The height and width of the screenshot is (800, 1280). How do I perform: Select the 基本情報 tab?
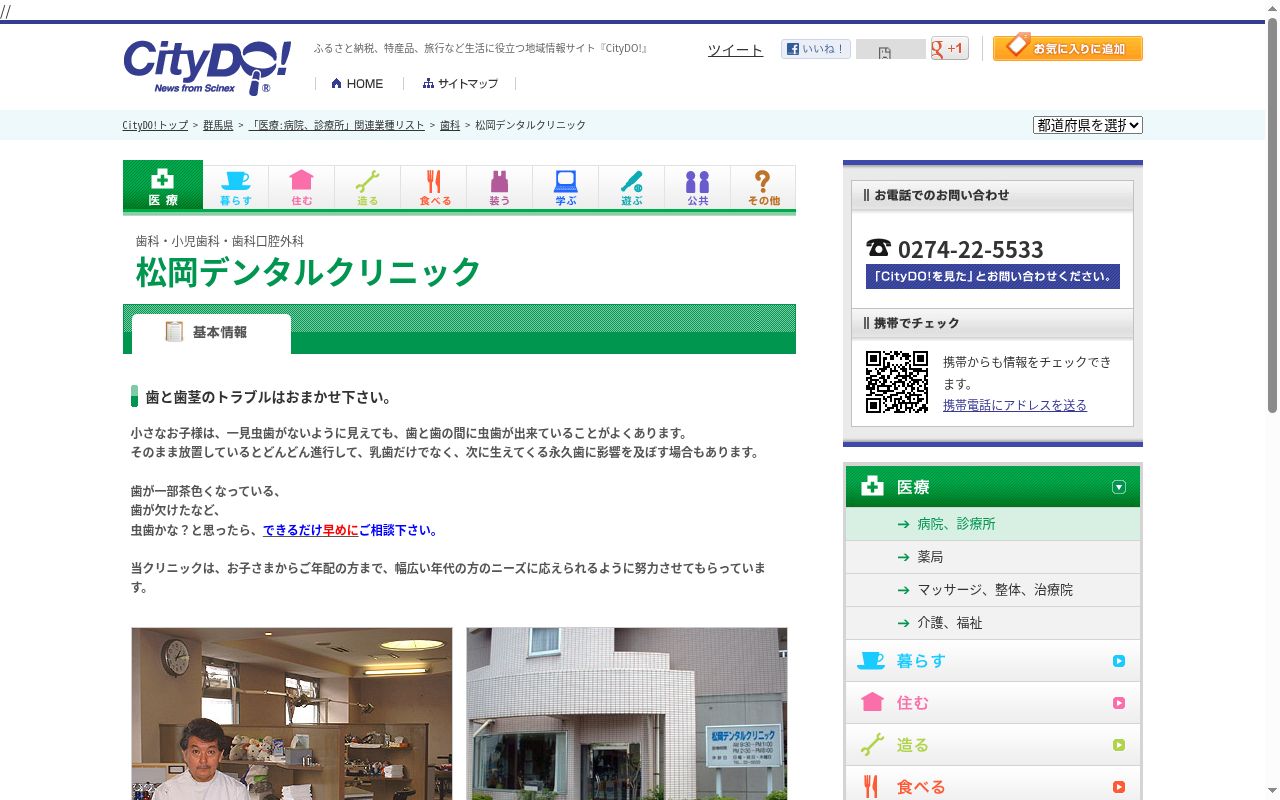211,333
